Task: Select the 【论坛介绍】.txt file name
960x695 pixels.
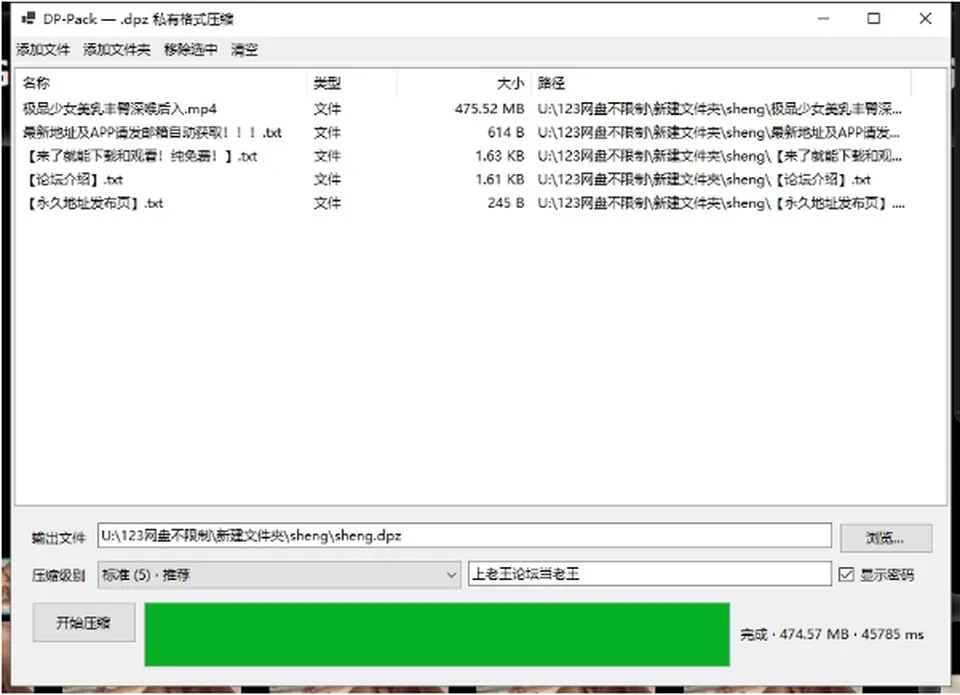Action: coord(73,180)
